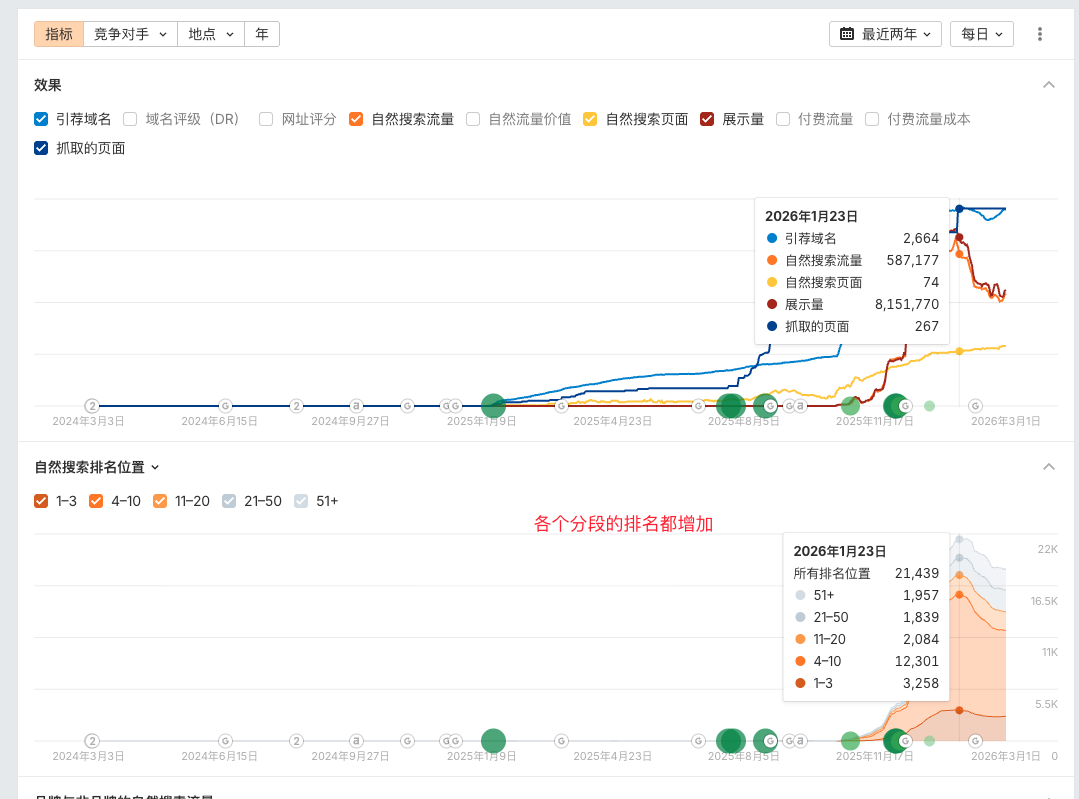Click the G marker above 2024年6月15日 in 效果 chart
The height and width of the screenshot is (799, 1079).
tap(225, 406)
